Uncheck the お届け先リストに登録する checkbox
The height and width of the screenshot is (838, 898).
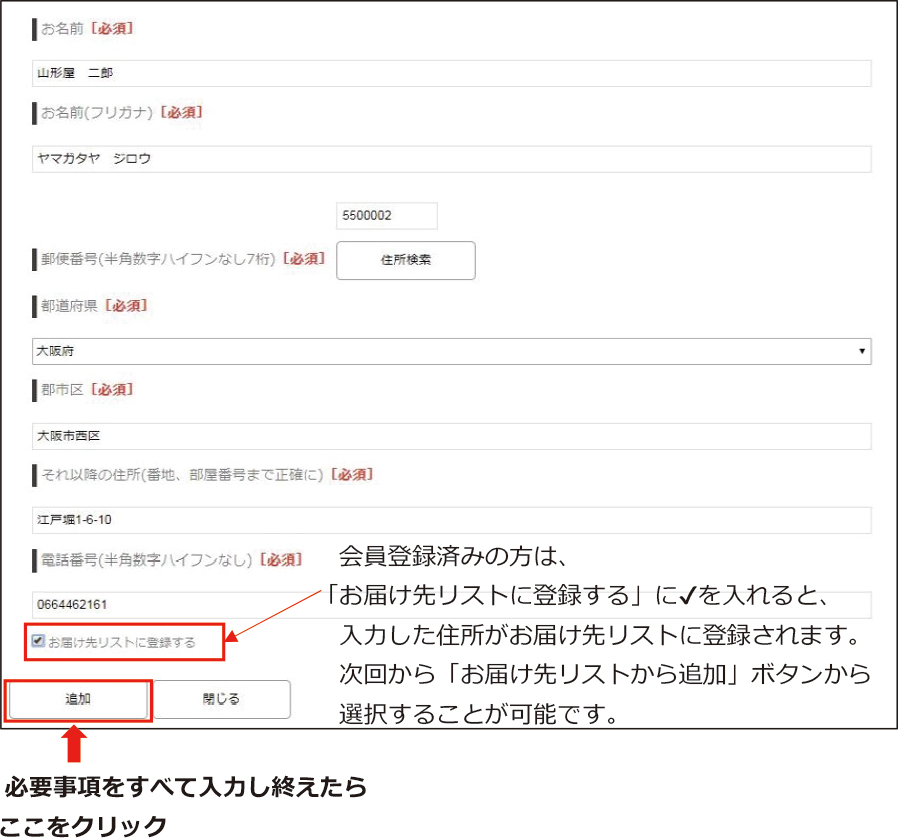point(38,641)
